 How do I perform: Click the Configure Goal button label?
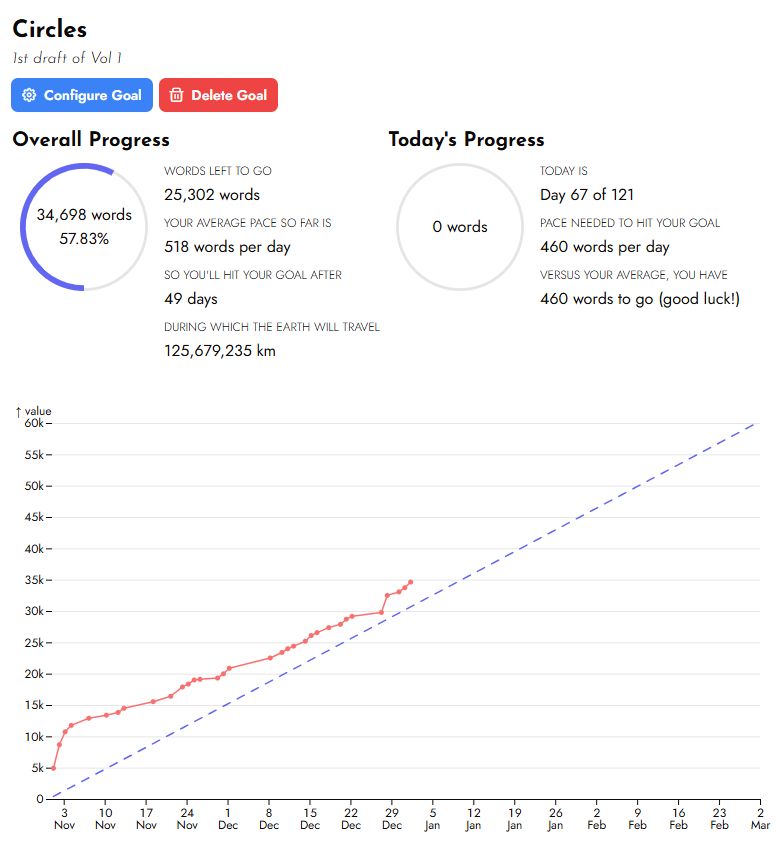(93, 95)
